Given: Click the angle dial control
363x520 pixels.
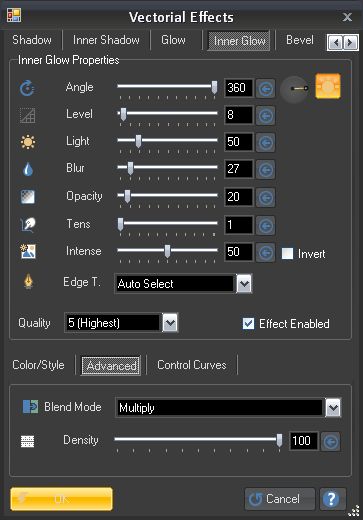Looking at the screenshot, I should click(x=294, y=89).
